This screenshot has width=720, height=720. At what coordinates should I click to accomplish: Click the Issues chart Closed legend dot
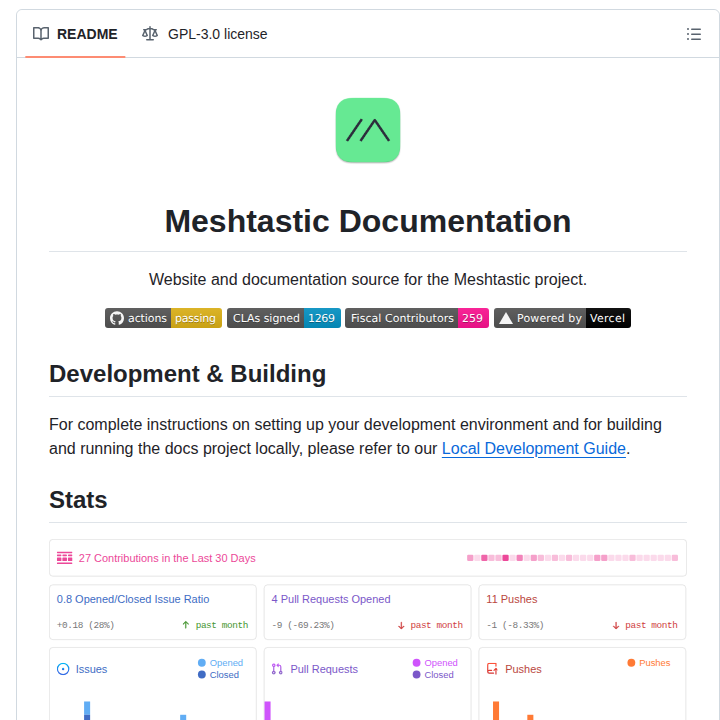tap(202, 675)
